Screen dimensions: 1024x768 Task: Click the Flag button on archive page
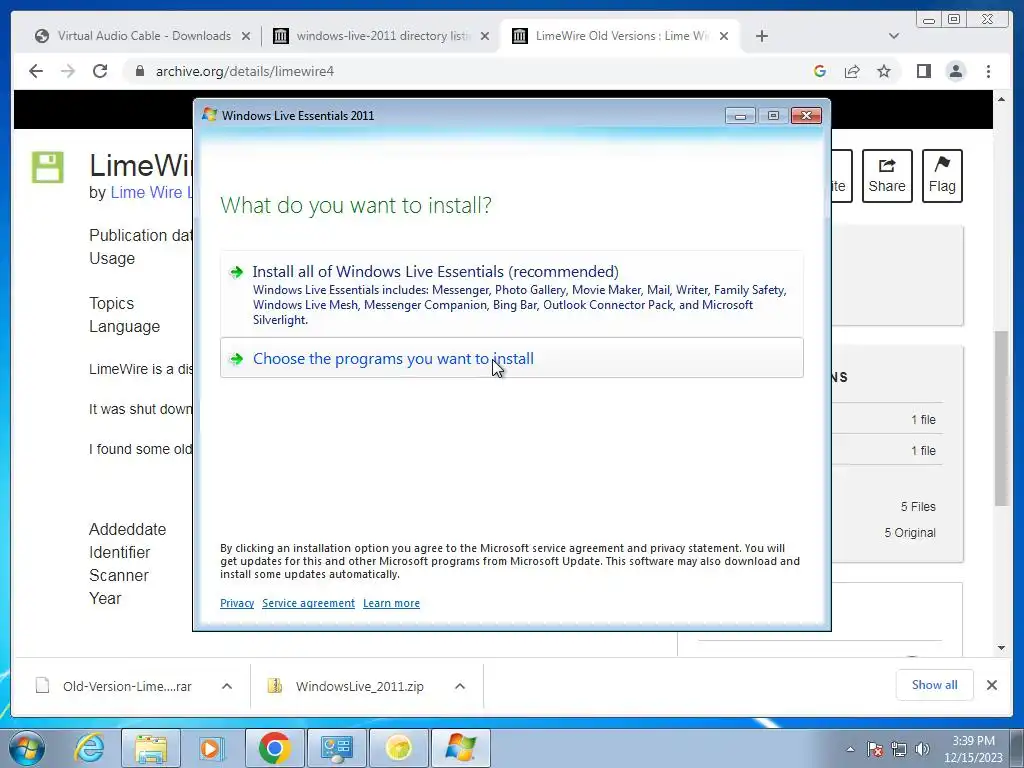pyautogui.click(x=942, y=176)
